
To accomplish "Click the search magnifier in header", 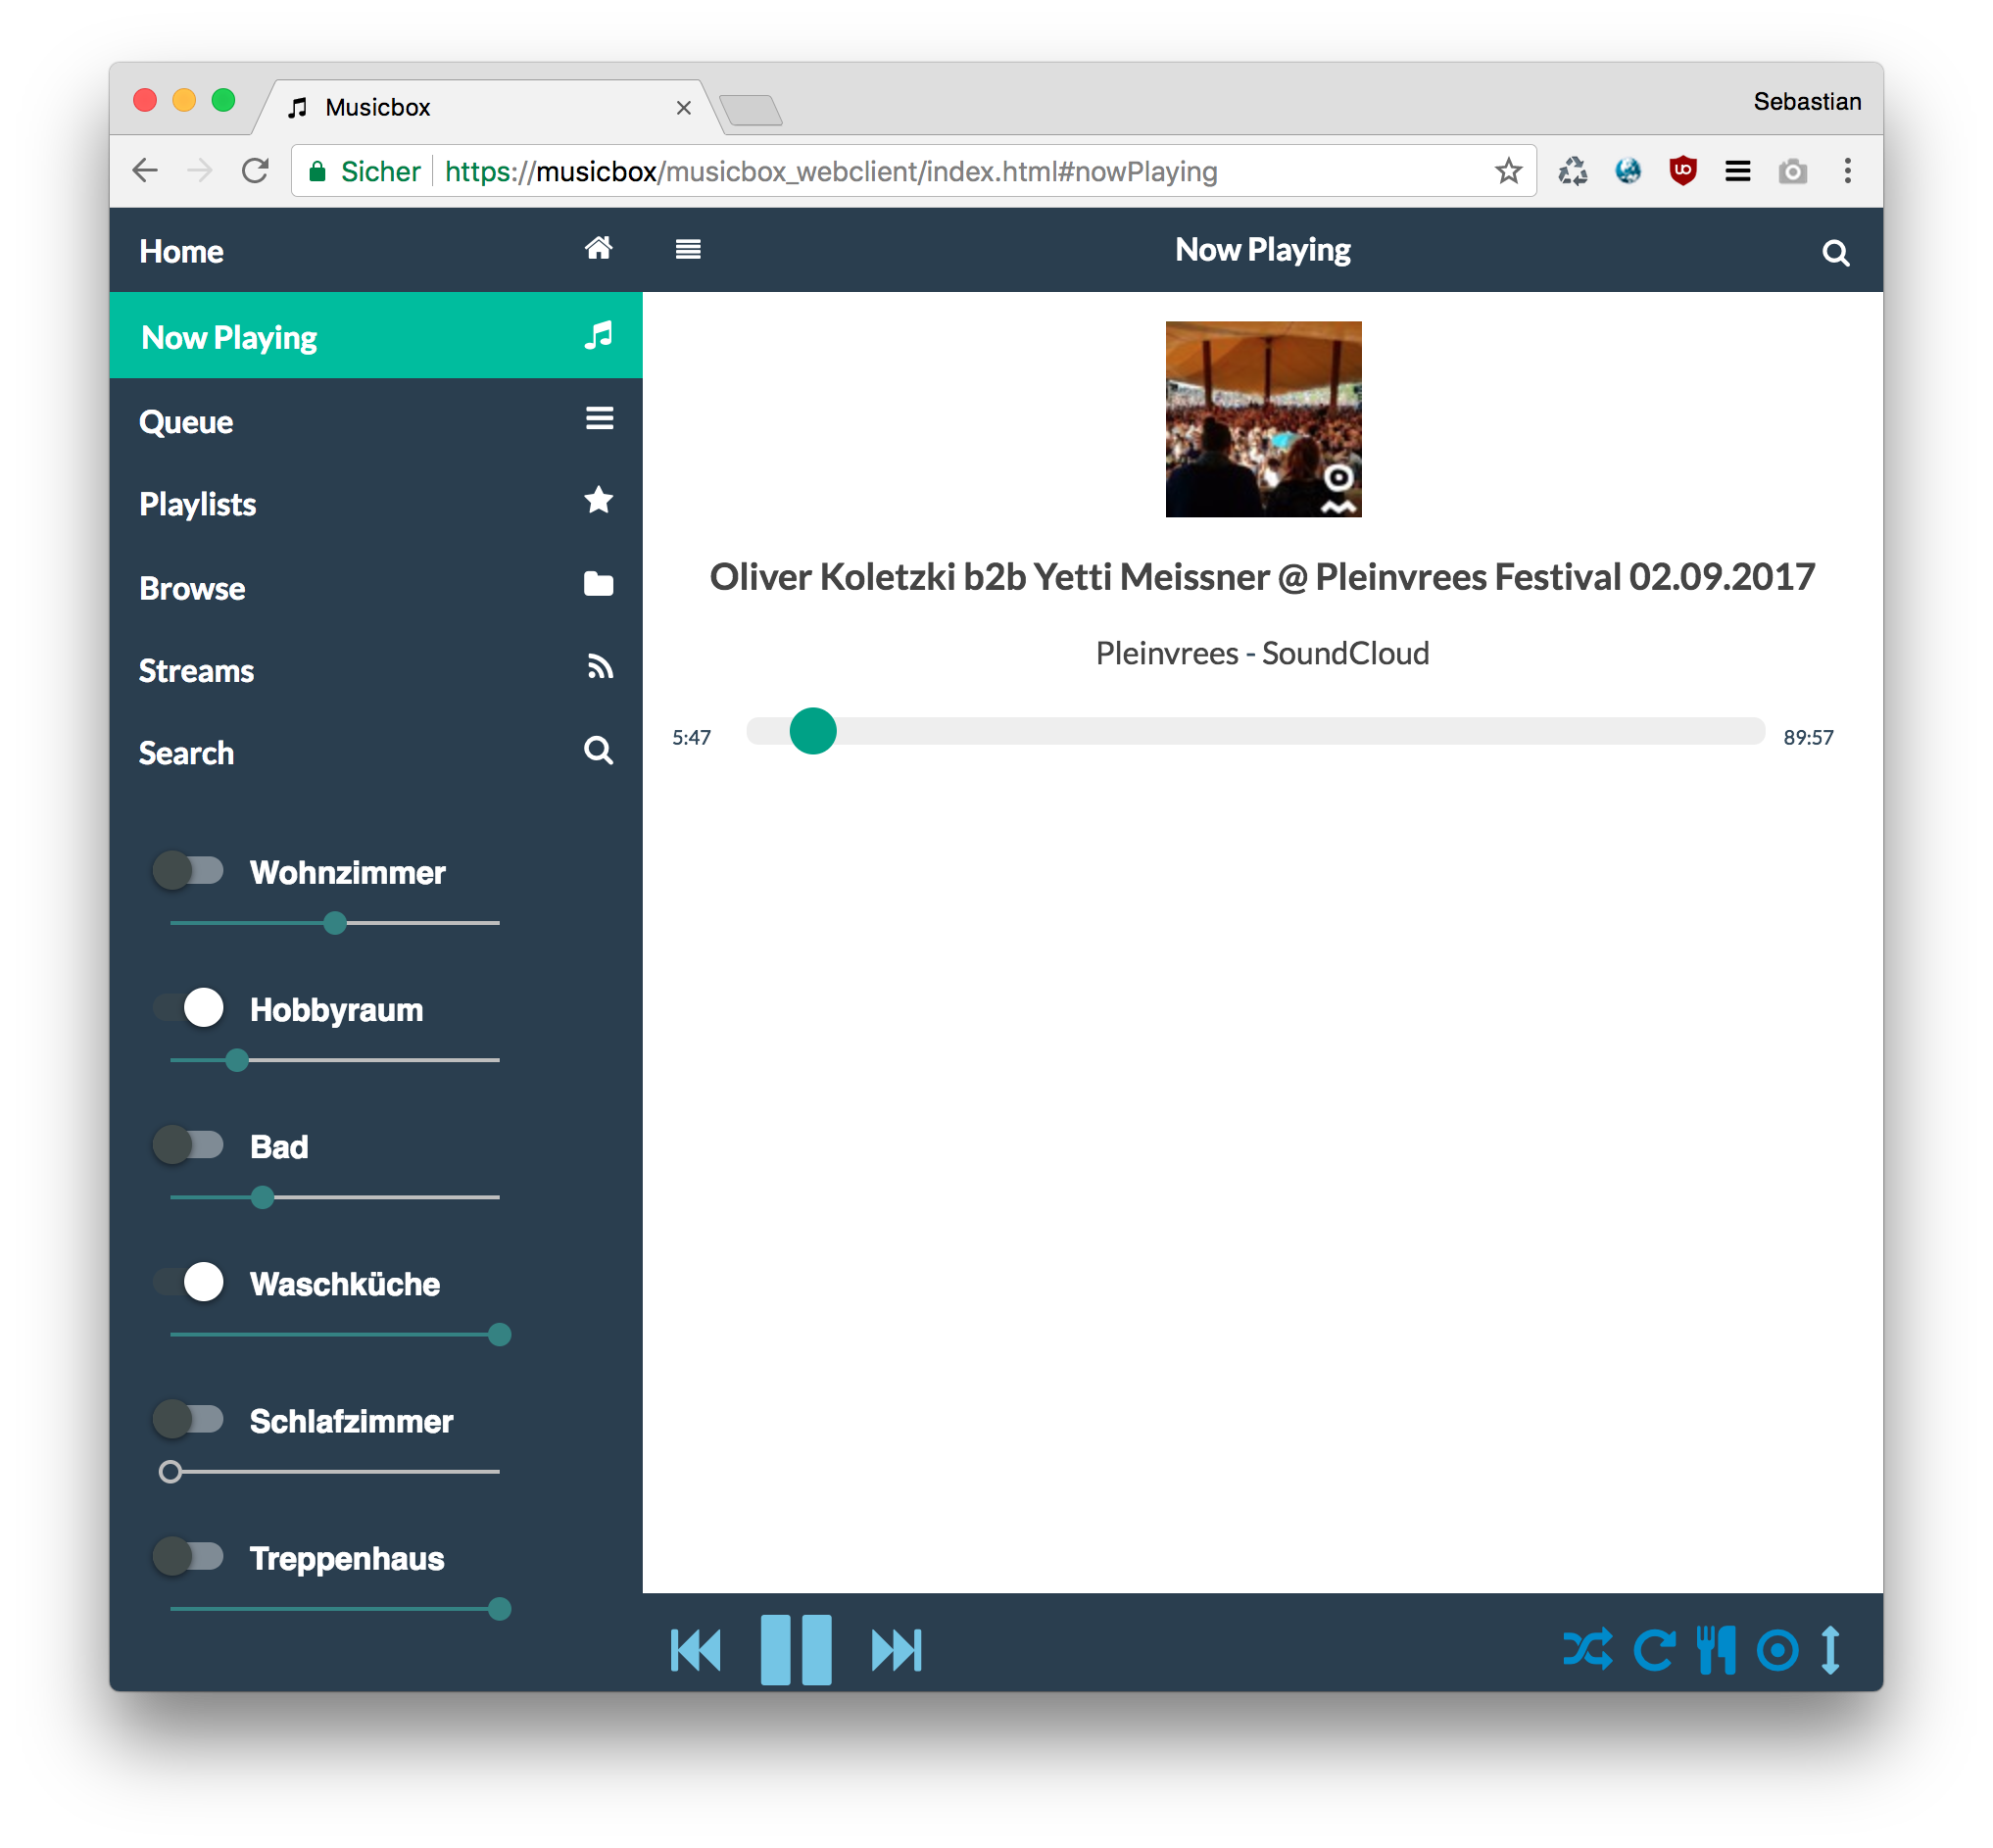I will [x=1835, y=253].
